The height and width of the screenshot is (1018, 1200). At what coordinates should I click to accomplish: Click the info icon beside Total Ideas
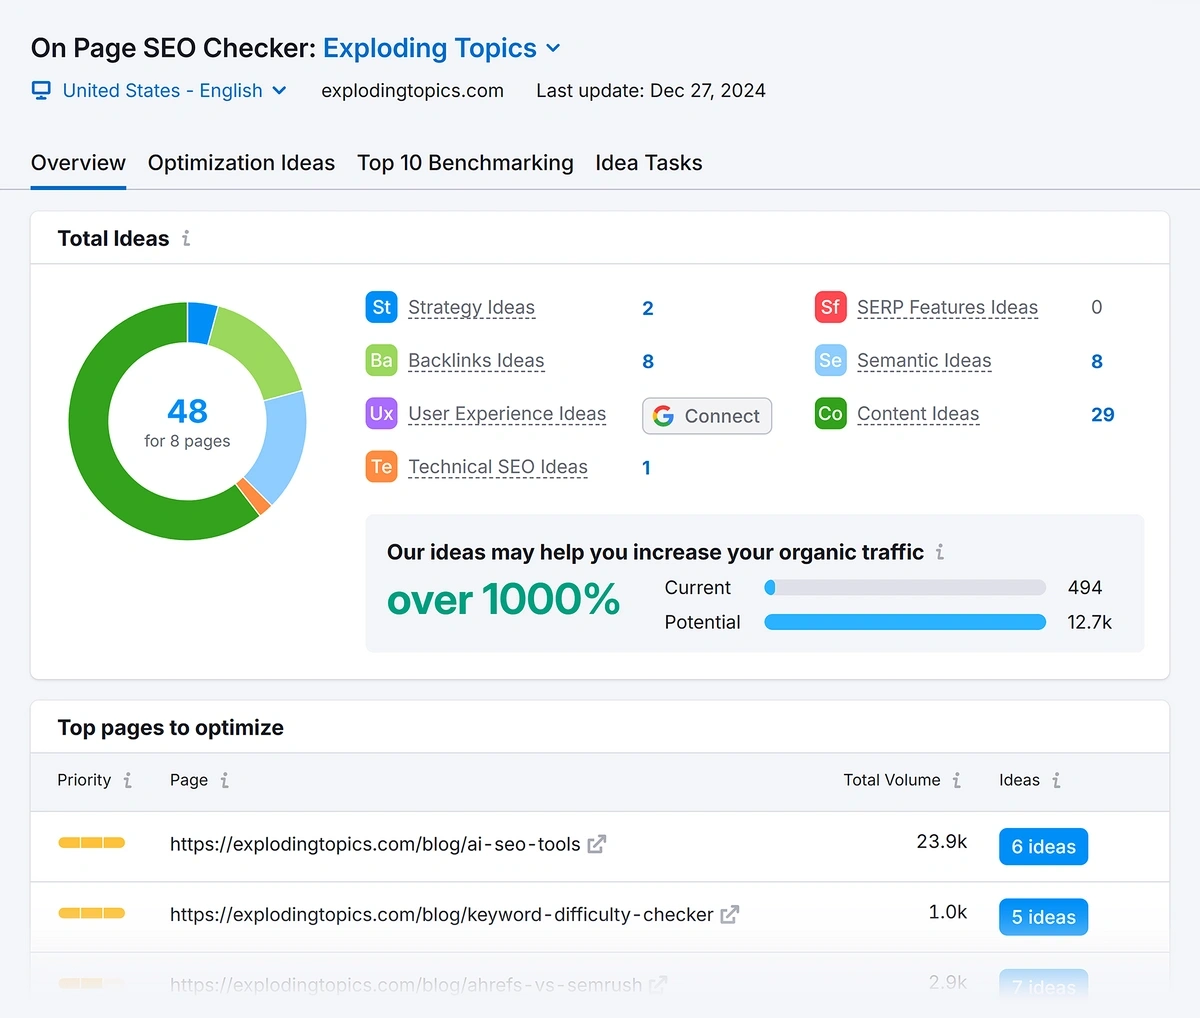tap(186, 238)
